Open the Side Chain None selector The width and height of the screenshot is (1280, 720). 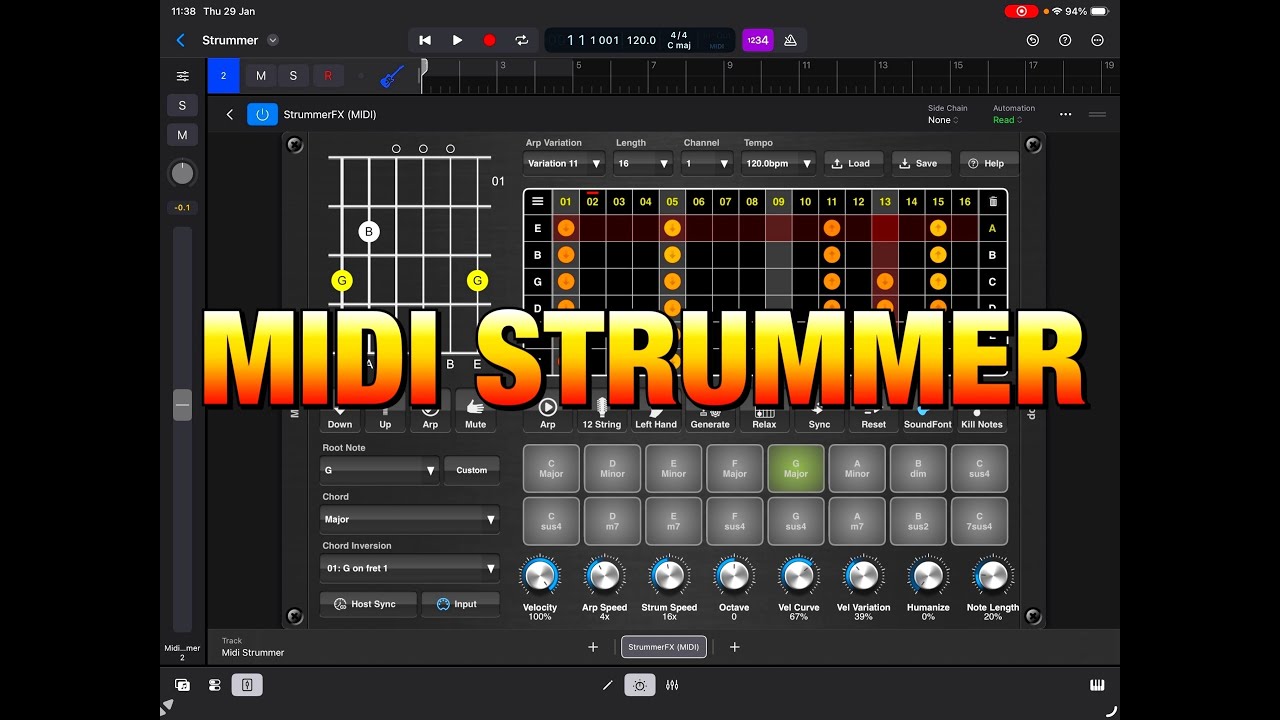coord(943,120)
